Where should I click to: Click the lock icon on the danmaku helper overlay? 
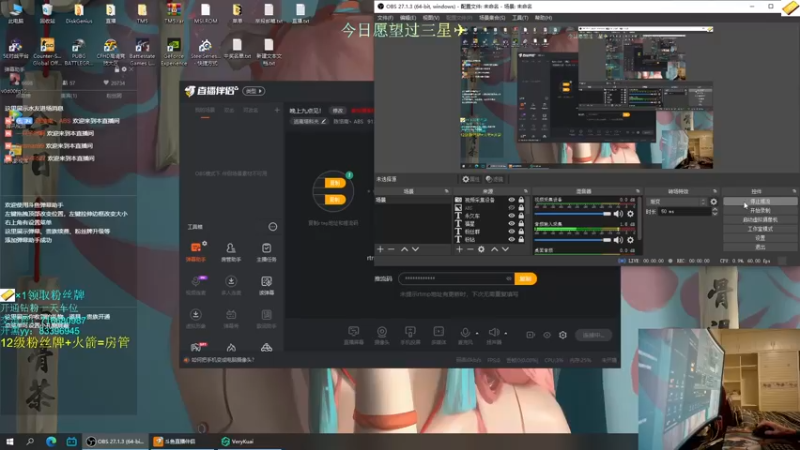117,69
